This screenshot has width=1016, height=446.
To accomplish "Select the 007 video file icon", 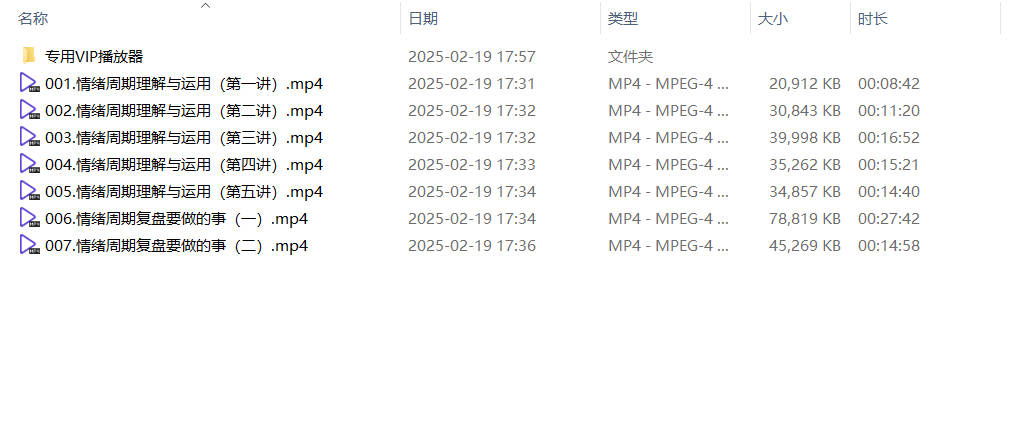I will coord(29,246).
